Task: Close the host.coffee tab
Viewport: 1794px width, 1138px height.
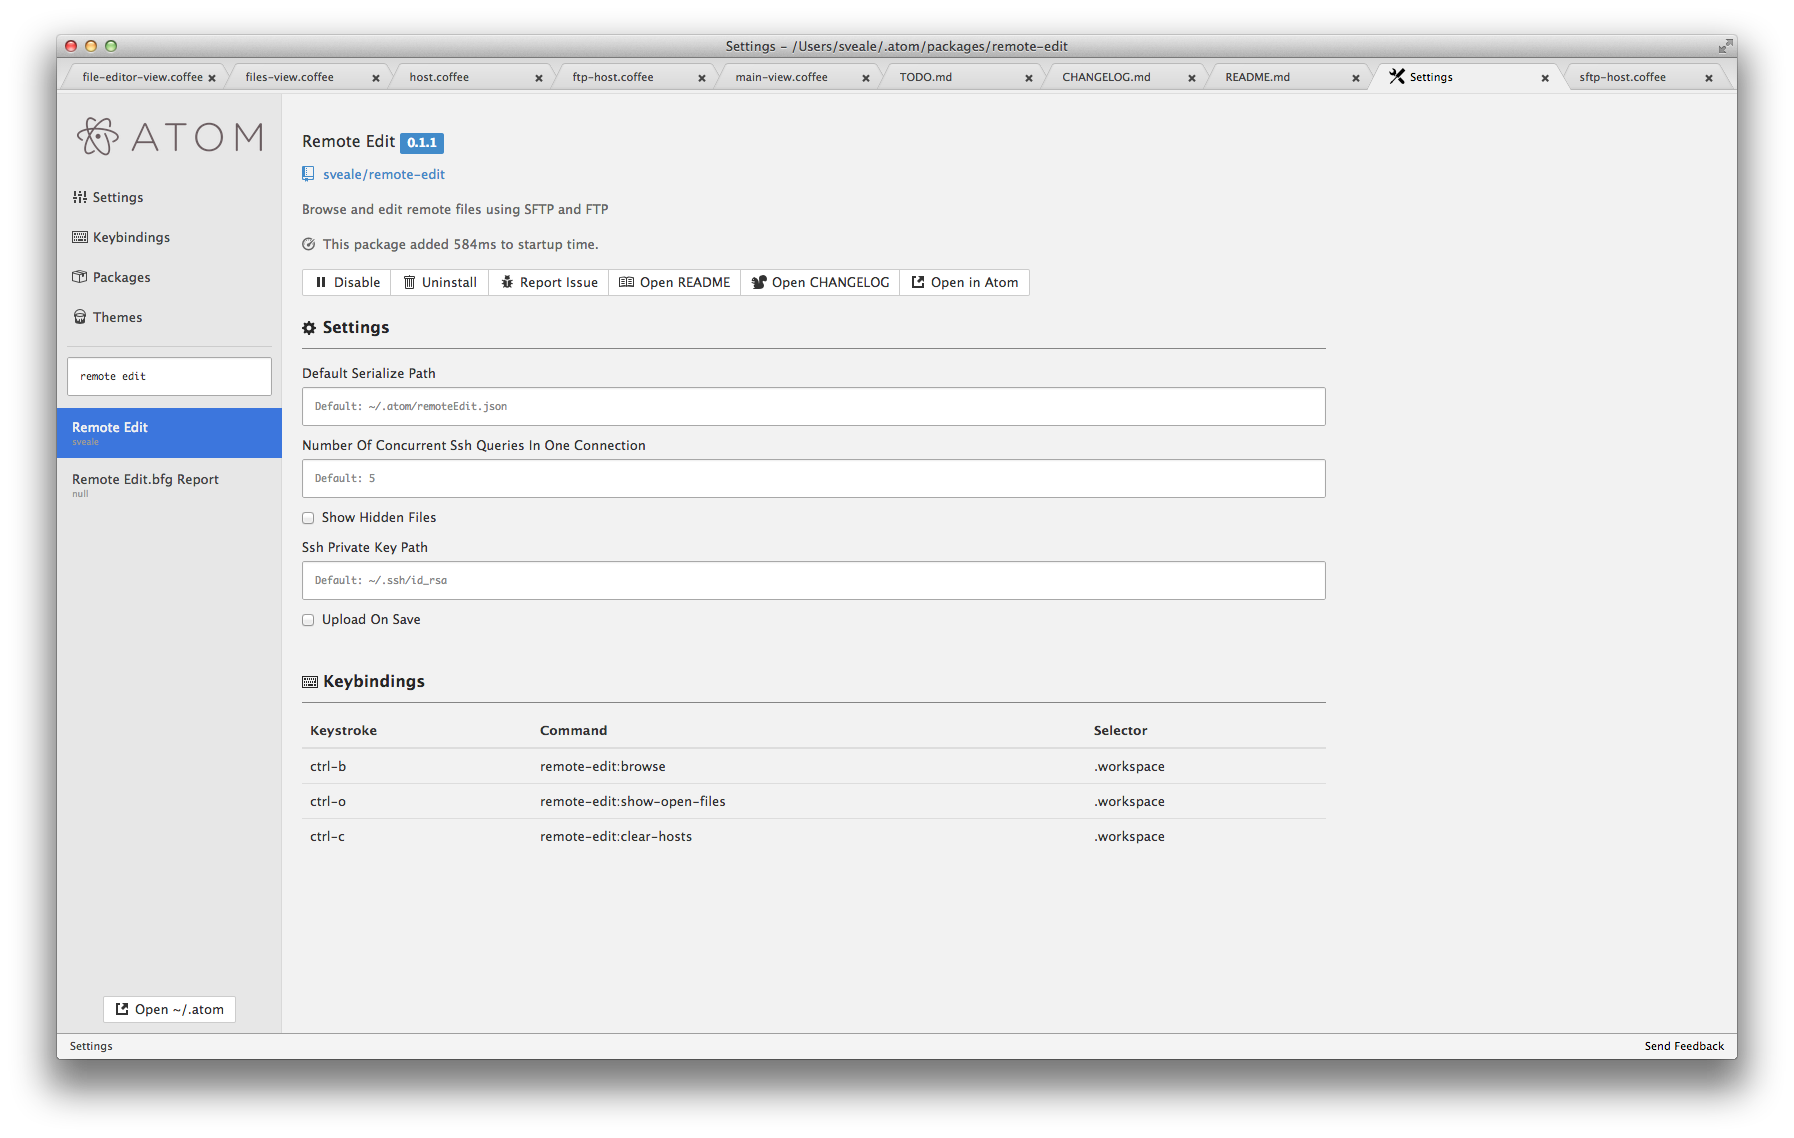Action: click(539, 78)
